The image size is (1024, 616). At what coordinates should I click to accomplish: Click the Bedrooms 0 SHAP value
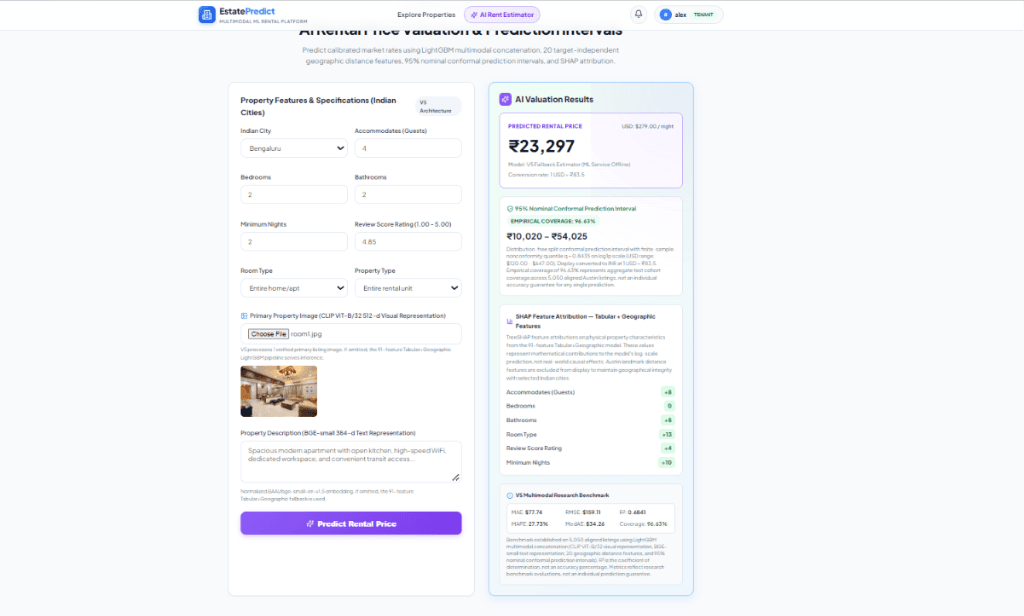pyautogui.click(x=669, y=406)
